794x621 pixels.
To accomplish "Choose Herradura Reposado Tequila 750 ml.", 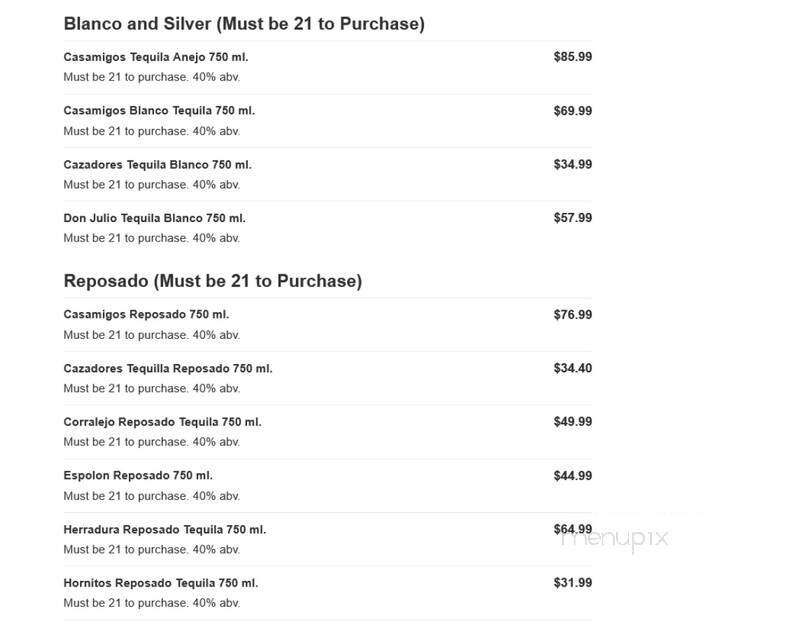I will click(x=164, y=530).
